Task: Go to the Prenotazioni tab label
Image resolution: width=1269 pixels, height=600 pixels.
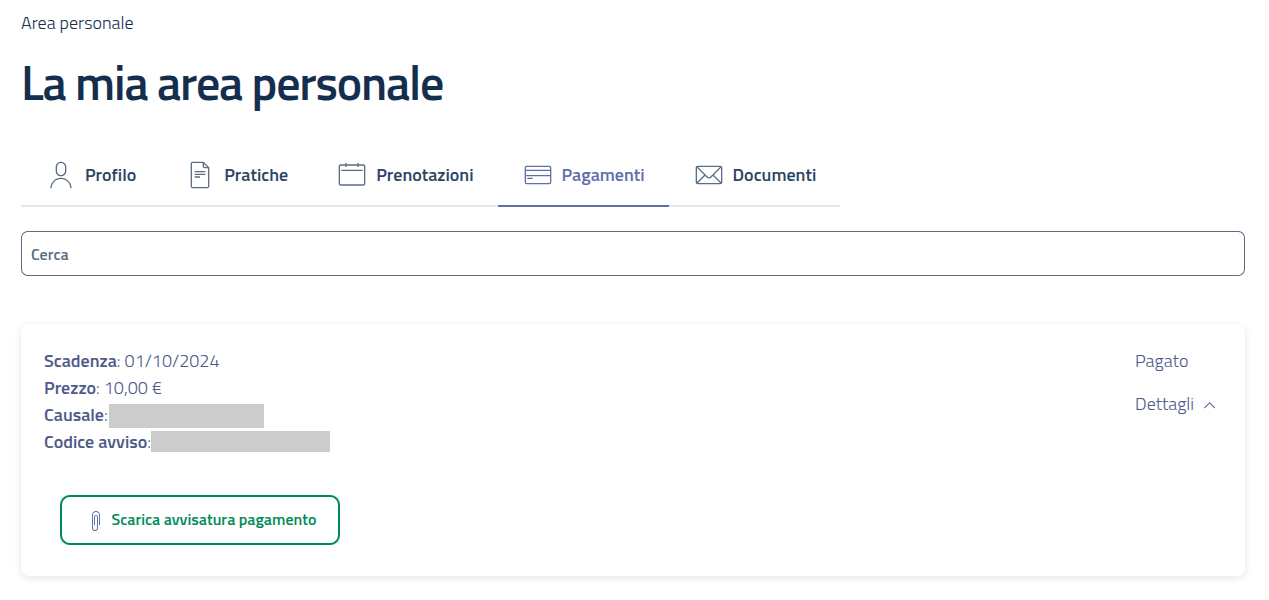Action: pyautogui.click(x=425, y=175)
